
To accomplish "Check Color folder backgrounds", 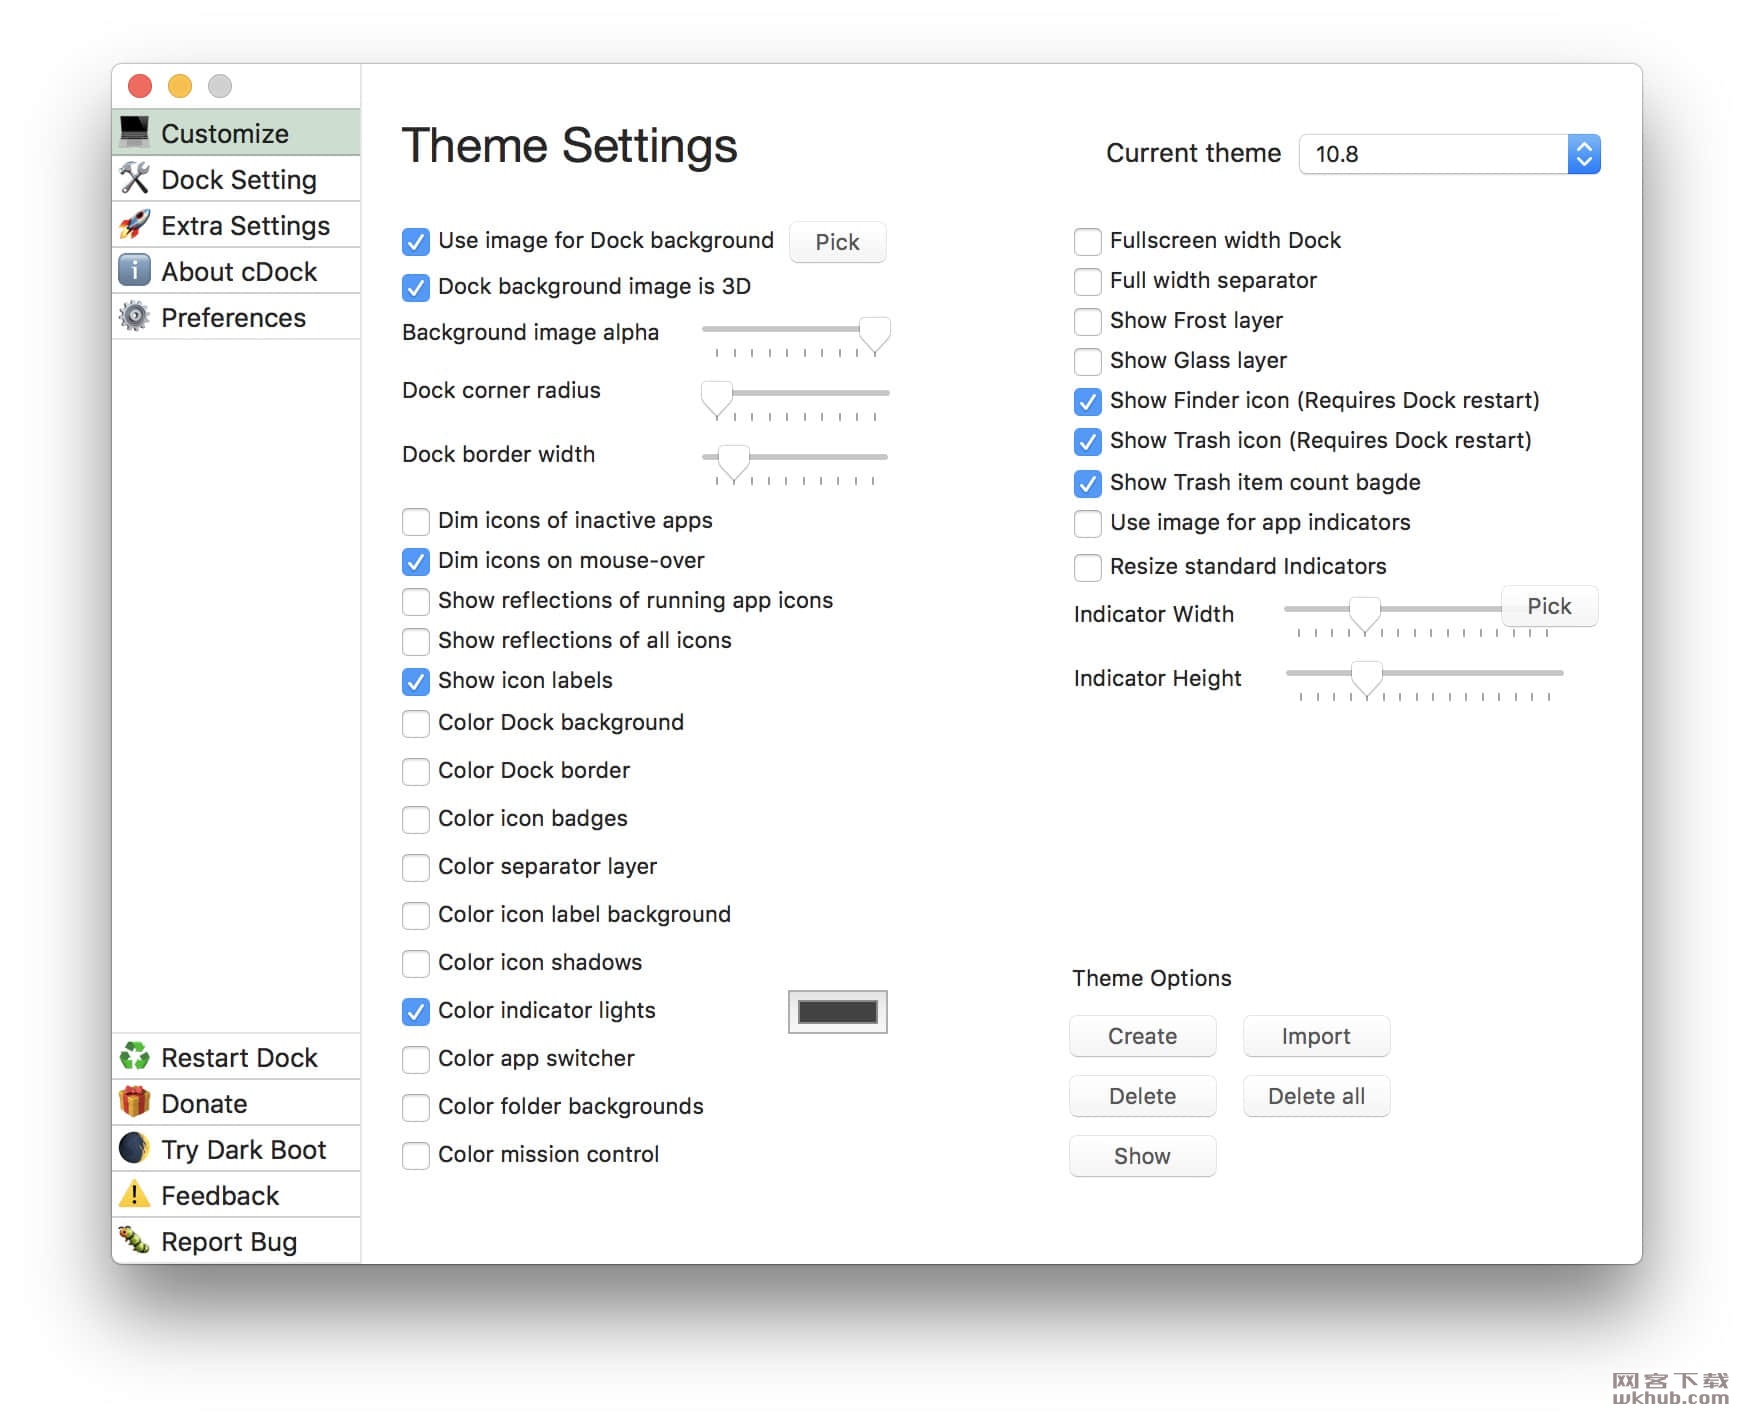I will pyautogui.click(x=416, y=1107).
